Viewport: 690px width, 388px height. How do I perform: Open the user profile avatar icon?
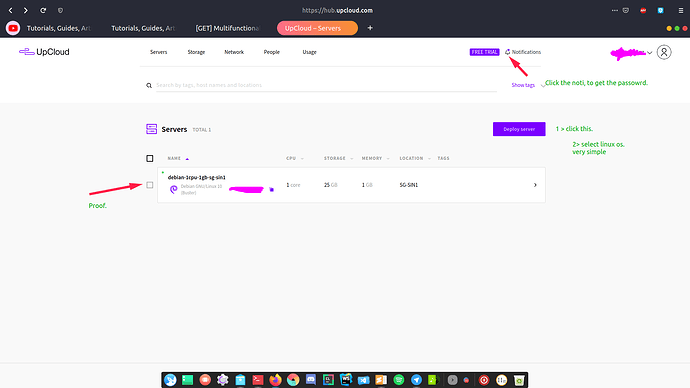point(664,52)
